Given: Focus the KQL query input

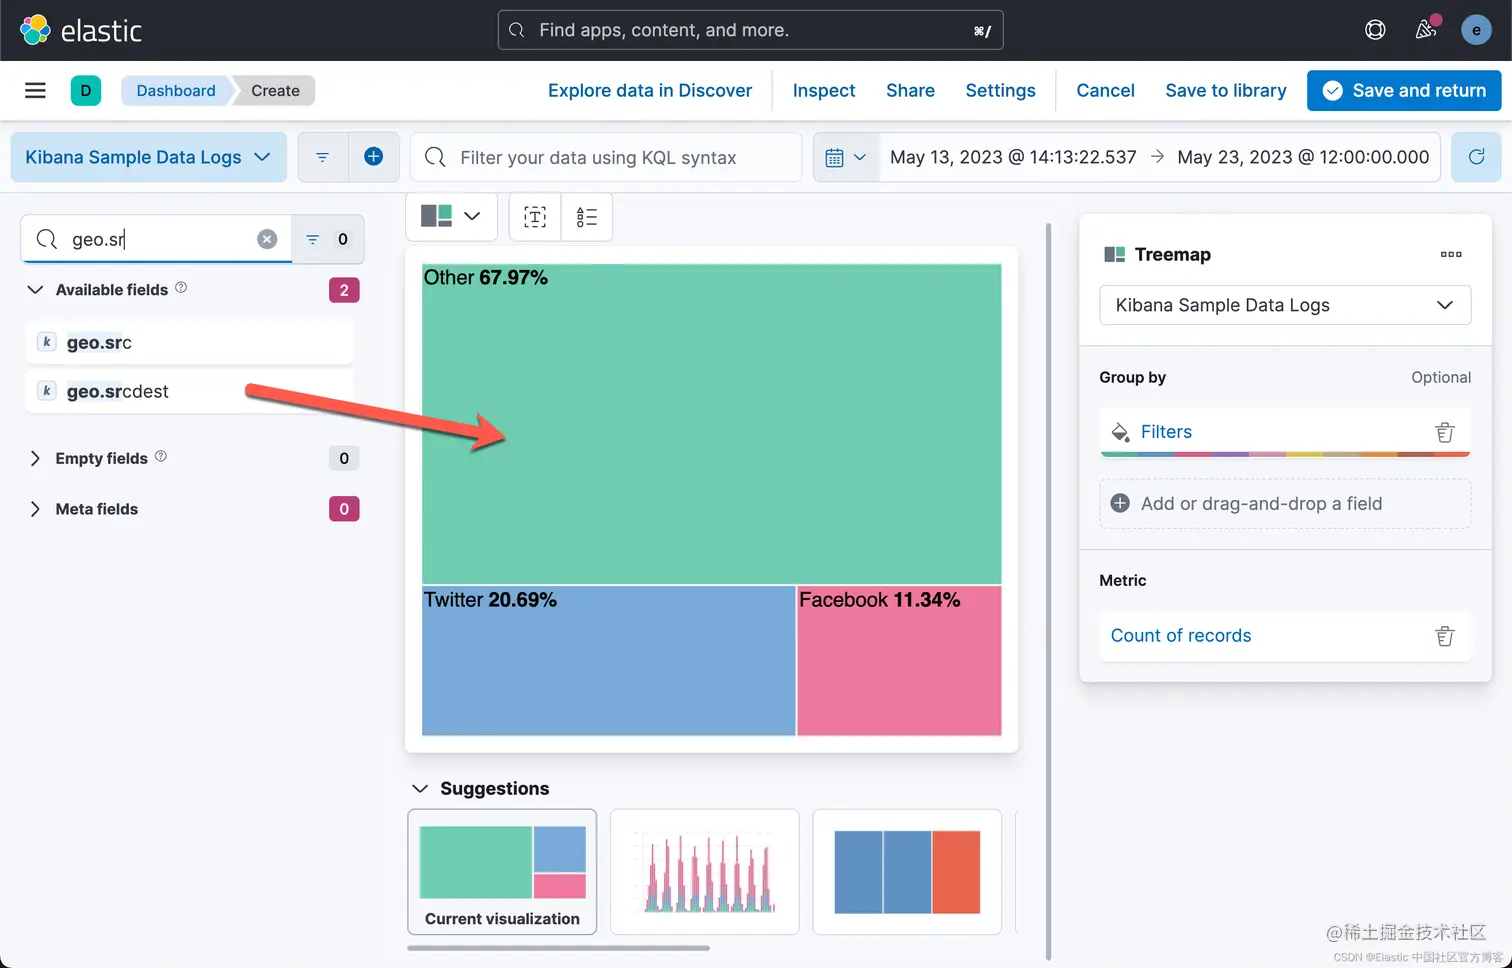Looking at the screenshot, I should point(606,157).
